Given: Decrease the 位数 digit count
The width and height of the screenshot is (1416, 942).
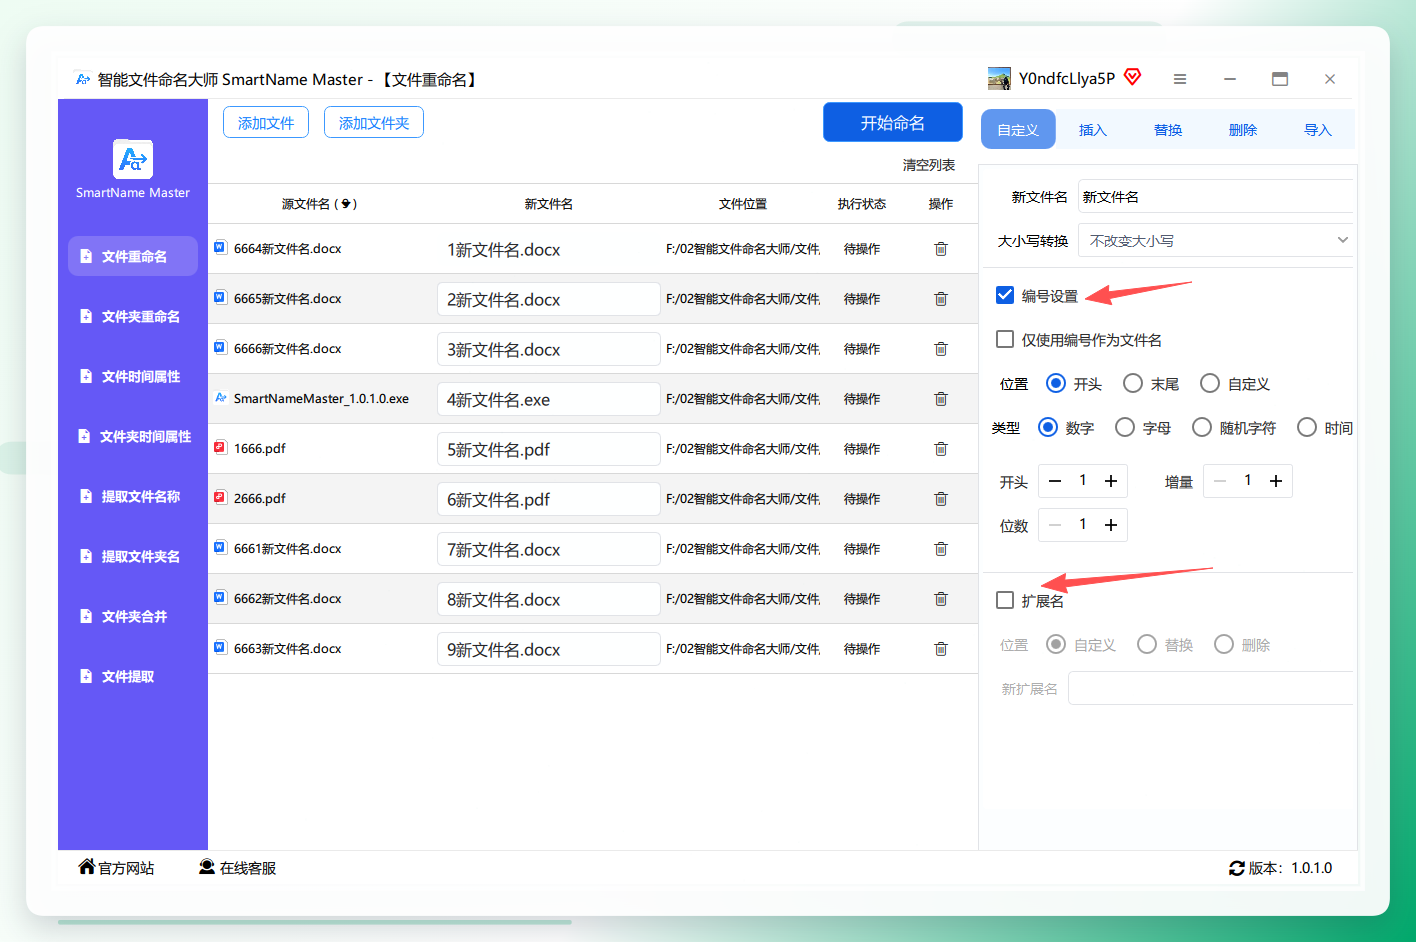Looking at the screenshot, I should click(1055, 525).
